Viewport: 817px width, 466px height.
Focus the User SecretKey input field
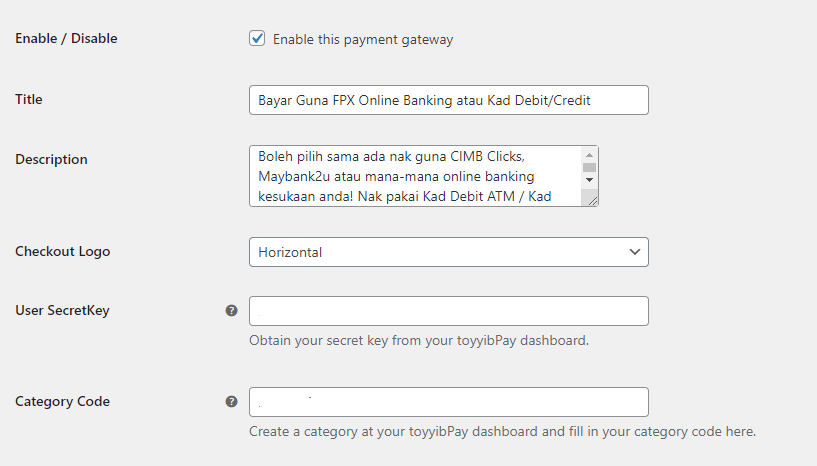click(449, 311)
